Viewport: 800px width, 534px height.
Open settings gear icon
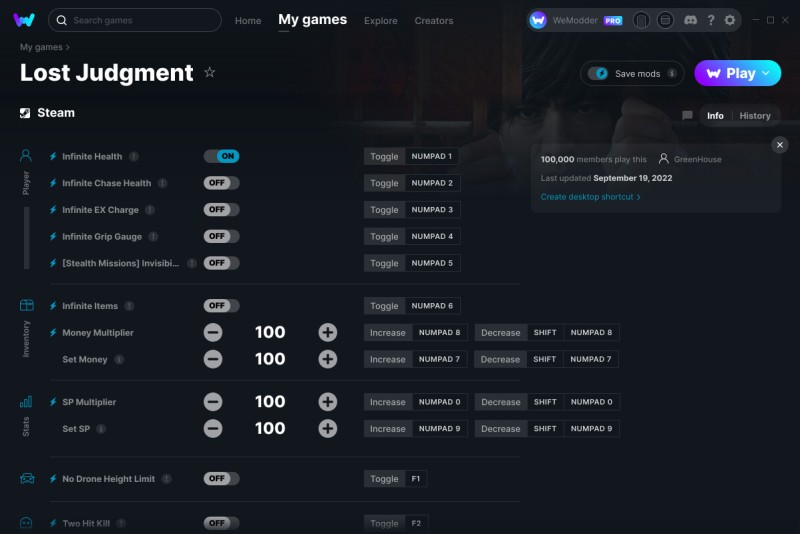(x=730, y=20)
